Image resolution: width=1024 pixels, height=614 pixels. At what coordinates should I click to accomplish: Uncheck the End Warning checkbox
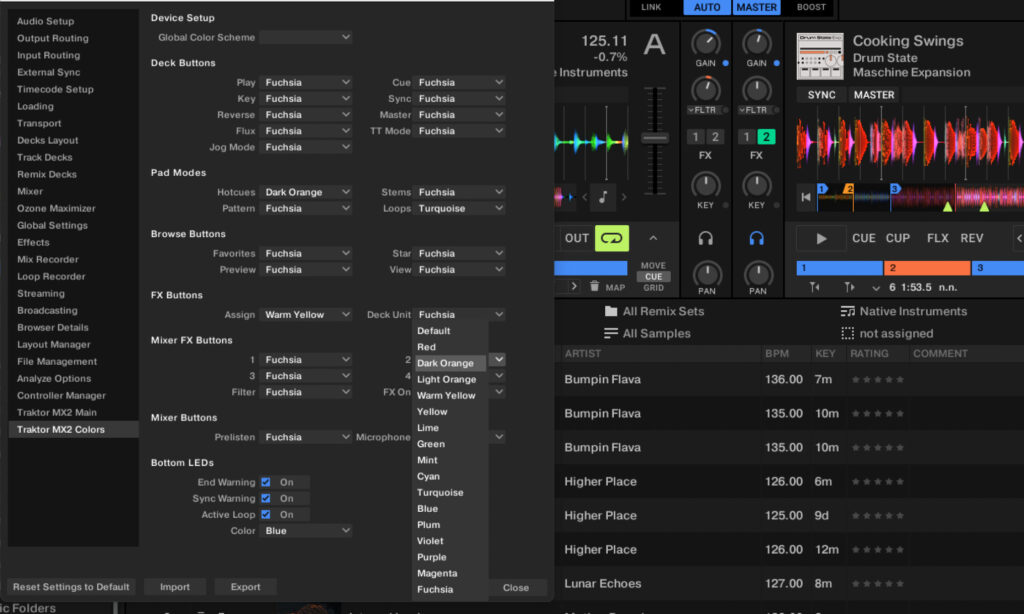266,482
